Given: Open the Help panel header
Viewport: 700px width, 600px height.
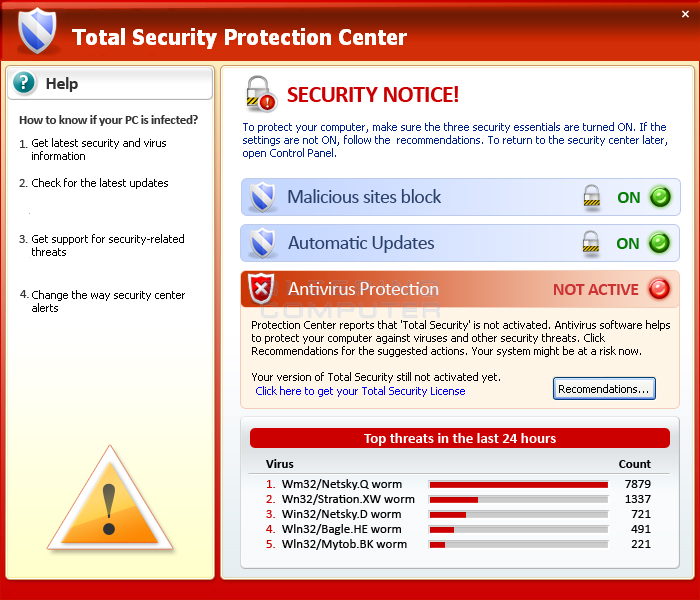Looking at the screenshot, I should tap(110, 83).
